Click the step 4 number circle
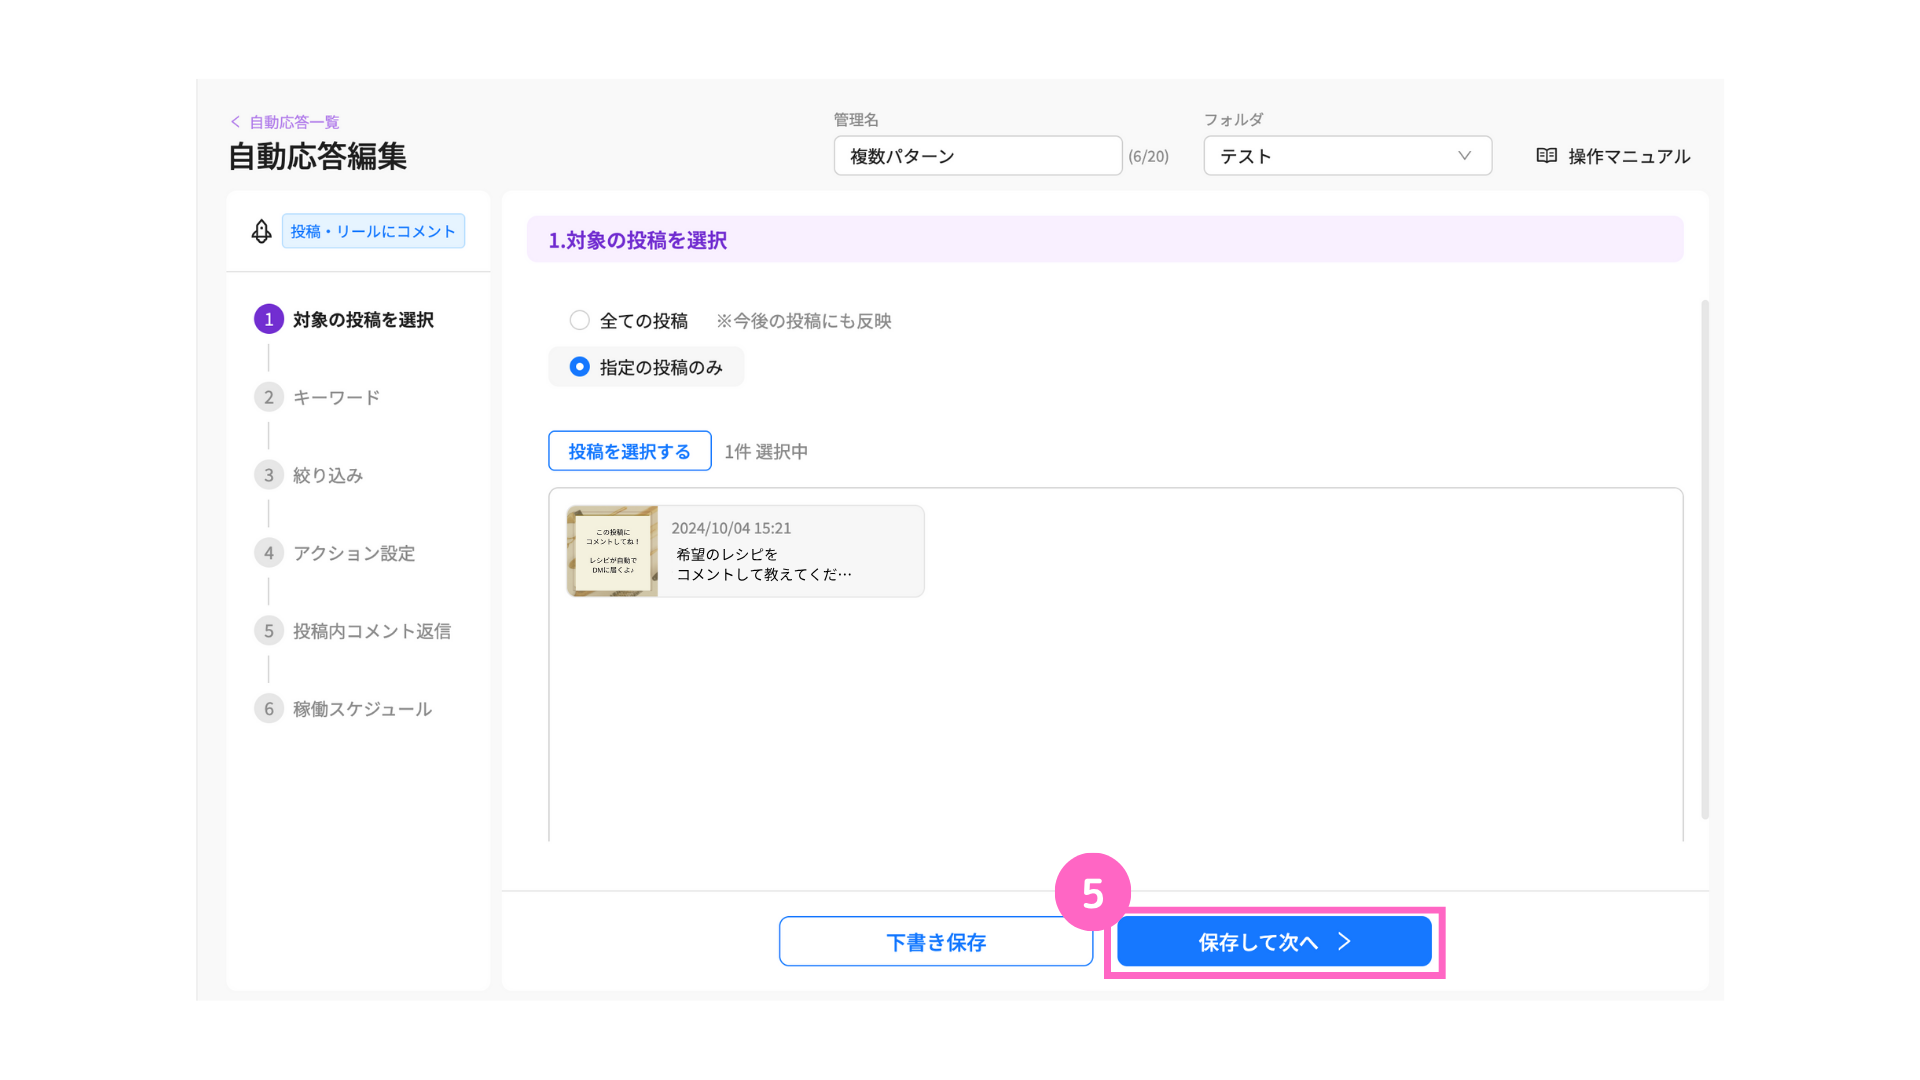Screen dimensions: 1920x1080 pyautogui.click(x=269, y=553)
